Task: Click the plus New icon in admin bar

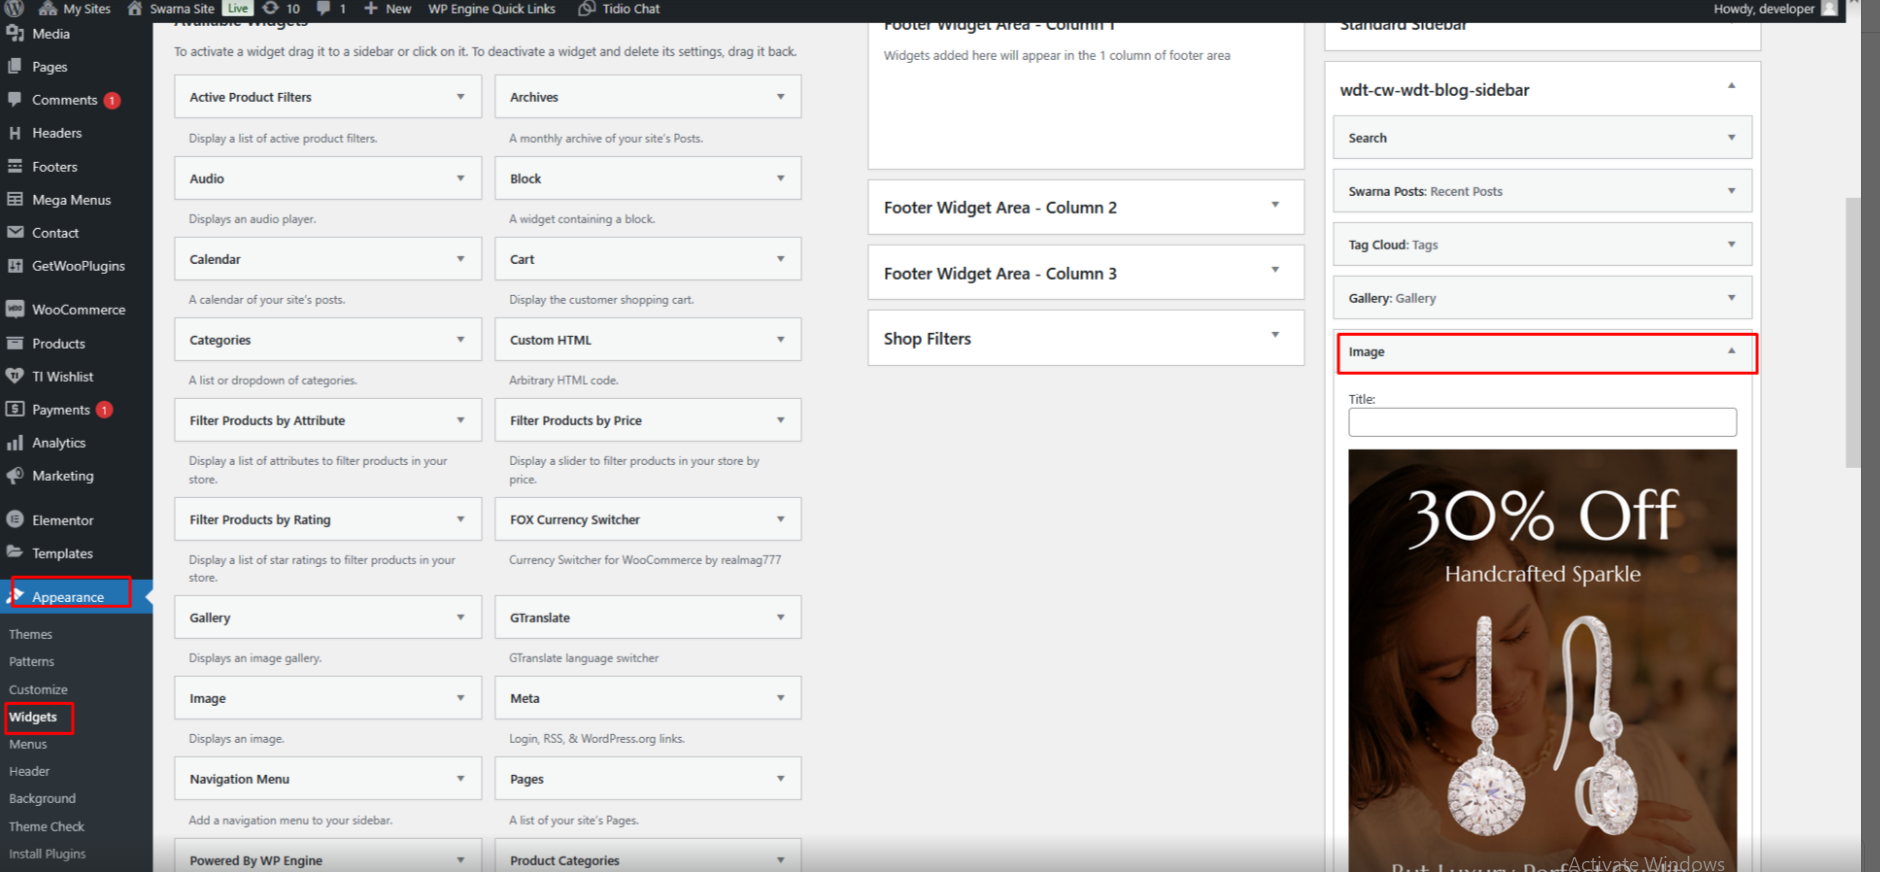Action: coord(371,8)
